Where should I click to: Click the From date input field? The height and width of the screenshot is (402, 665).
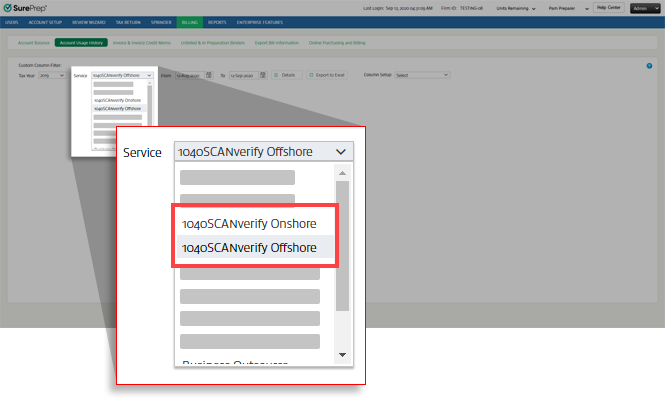point(190,75)
